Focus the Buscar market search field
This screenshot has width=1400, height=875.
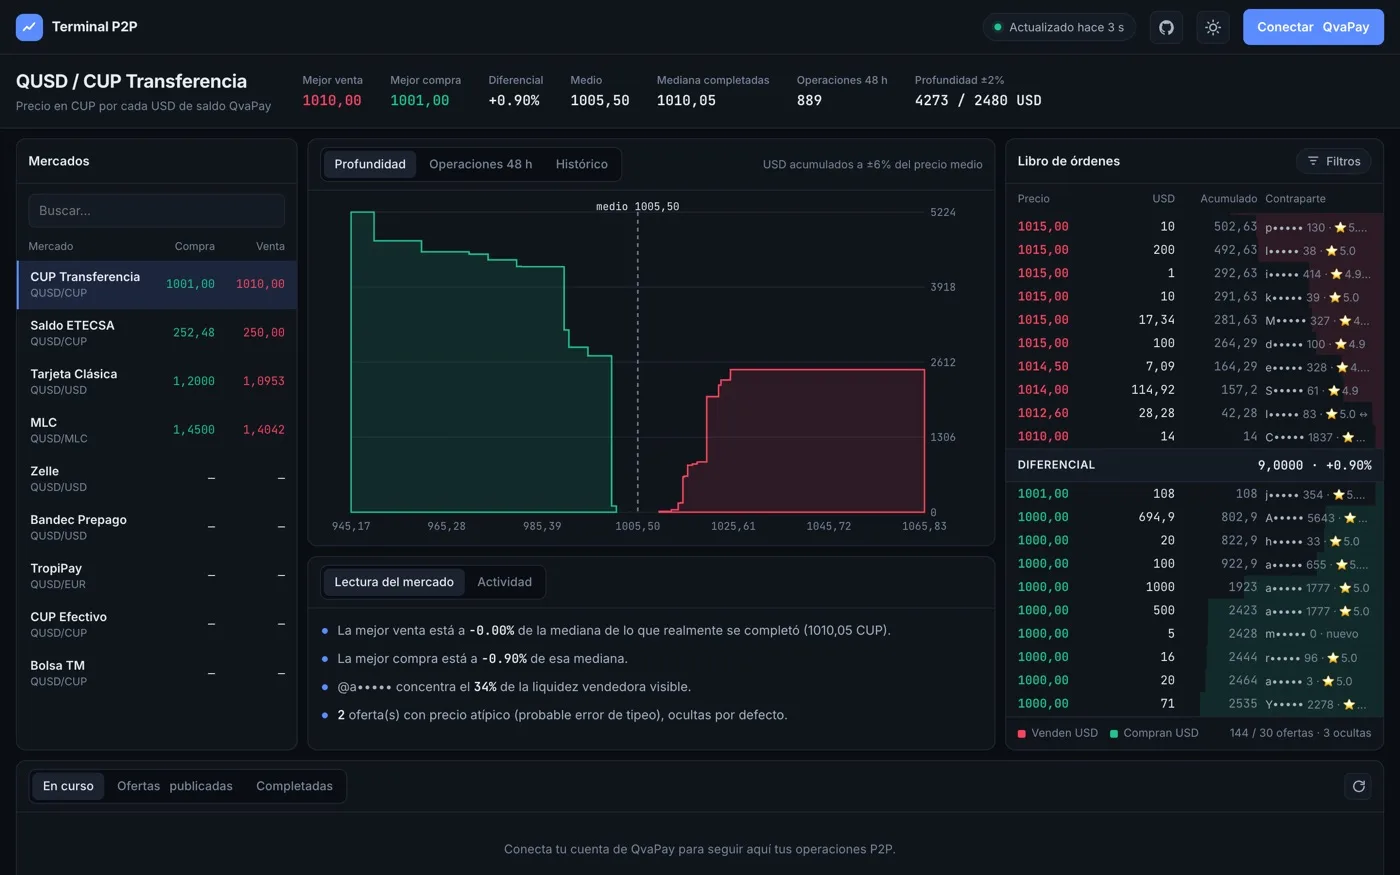(157, 211)
